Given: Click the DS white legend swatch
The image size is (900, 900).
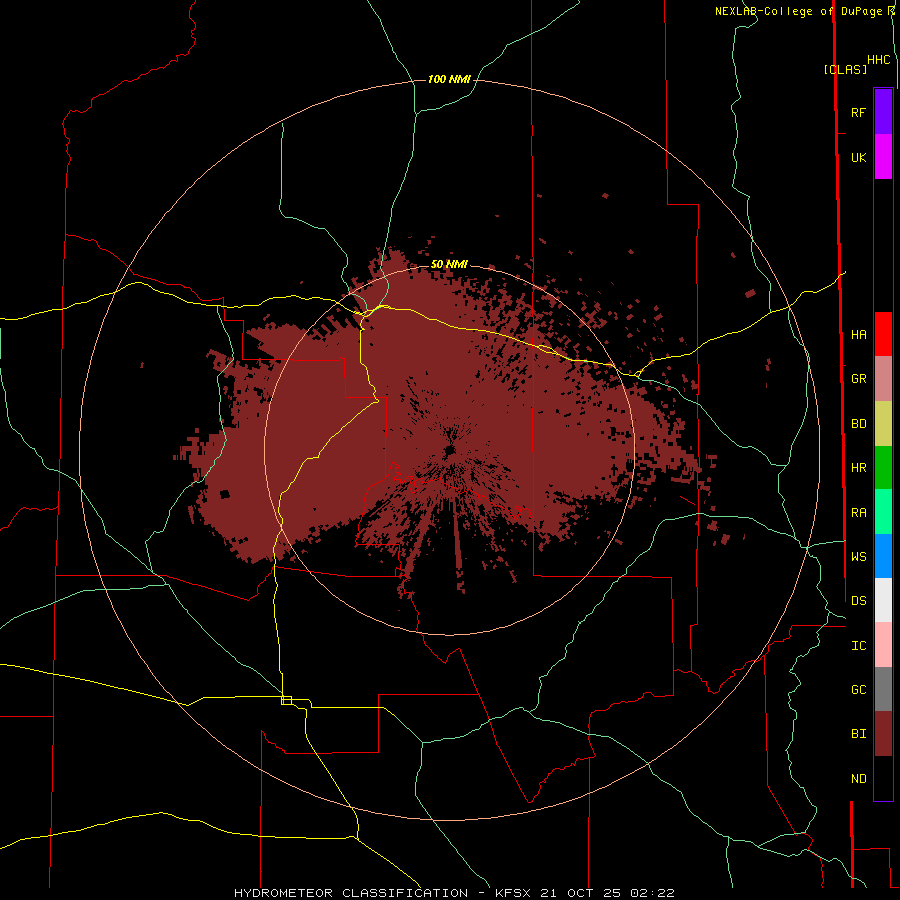Looking at the screenshot, I should (x=883, y=600).
